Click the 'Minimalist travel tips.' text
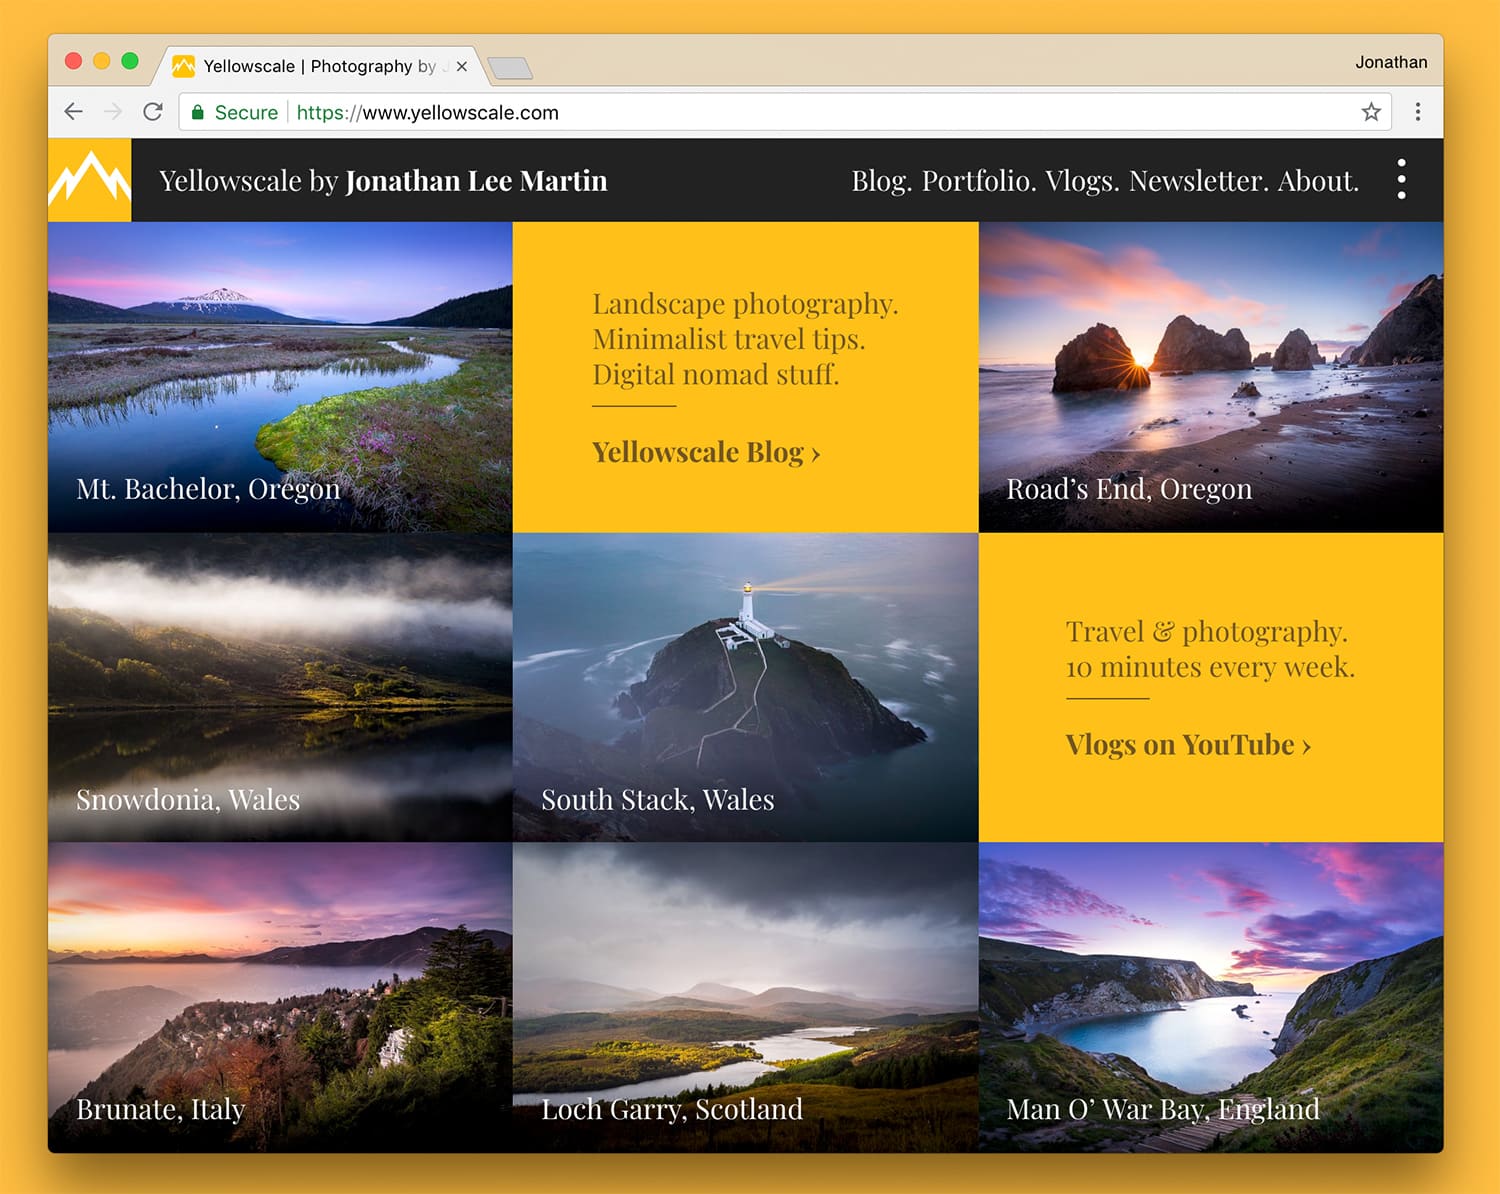Image resolution: width=1500 pixels, height=1194 pixels. (x=729, y=339)
